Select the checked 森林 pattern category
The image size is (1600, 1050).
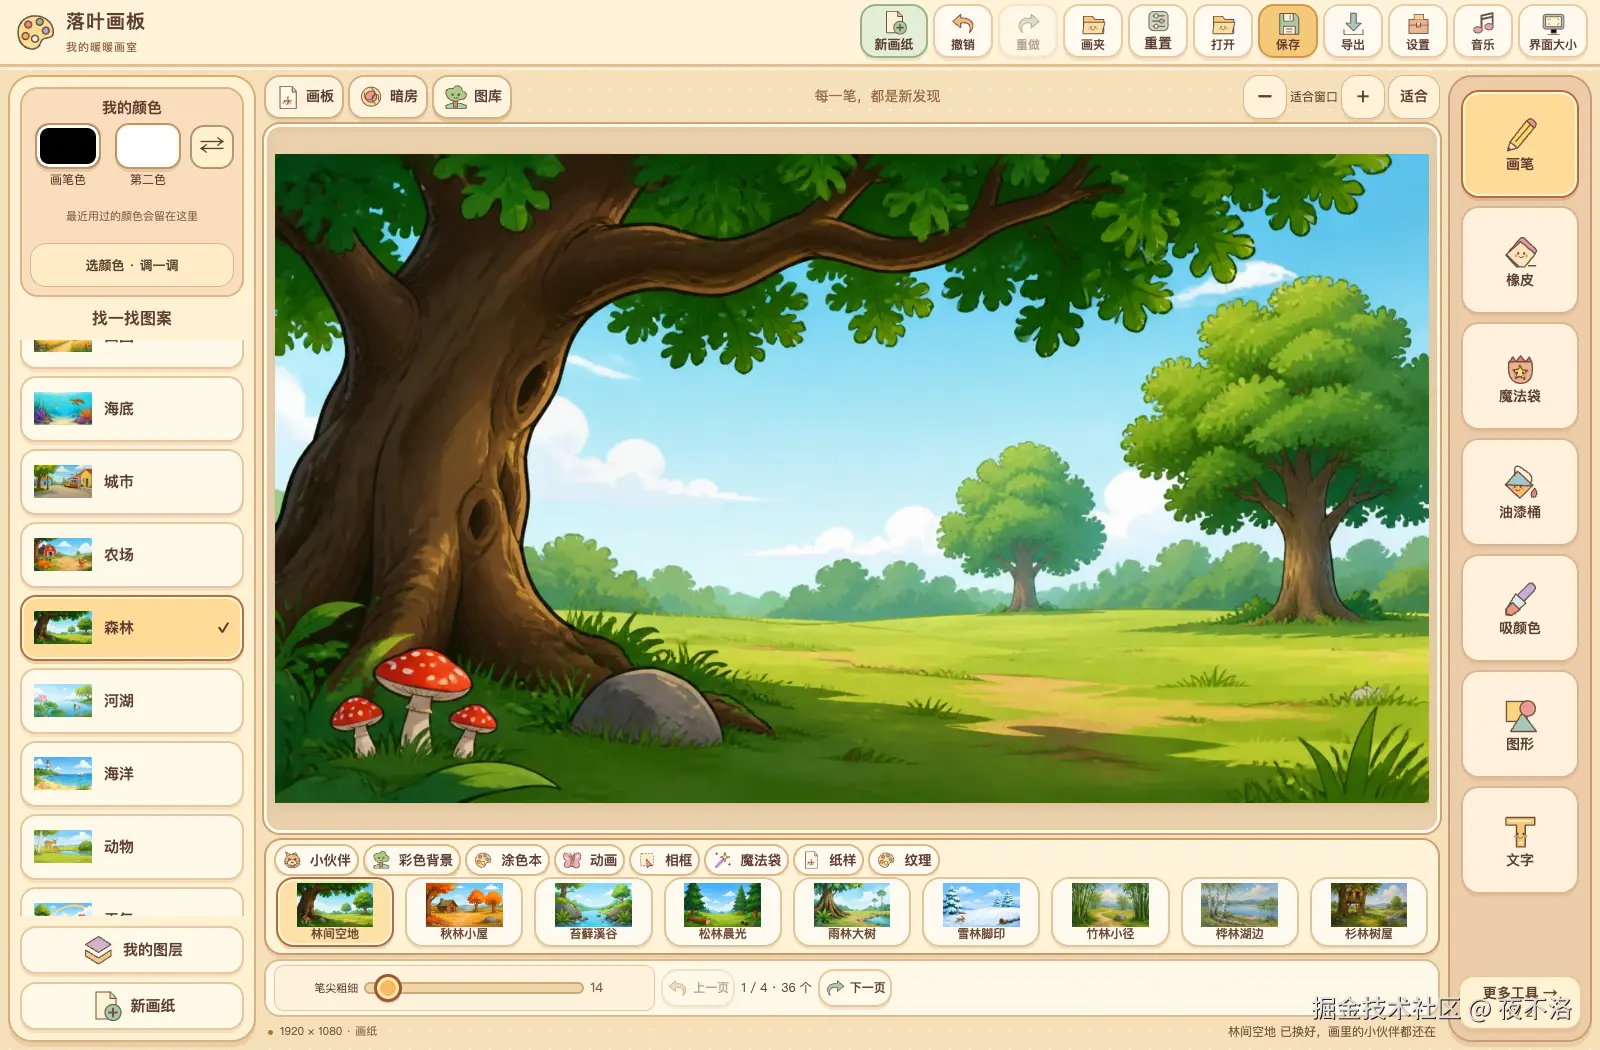[x=132, y=628]
